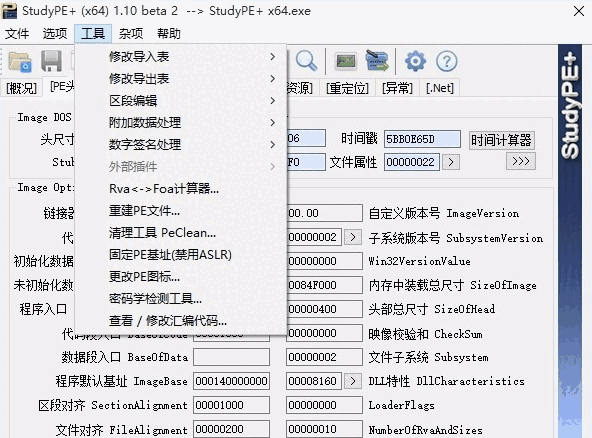Click the DllCharacteristics field 00008160
The height and width of the screenshot is (438, 592).
click(x=314, y=381)
